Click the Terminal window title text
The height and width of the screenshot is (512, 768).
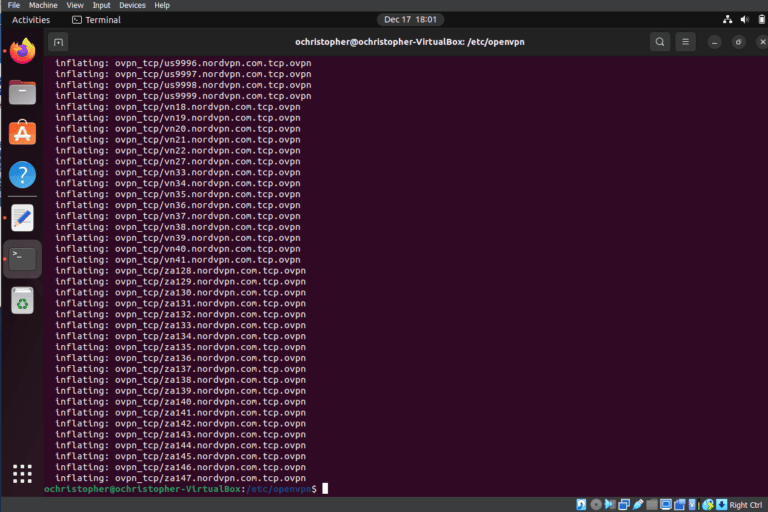click(409, 42)
